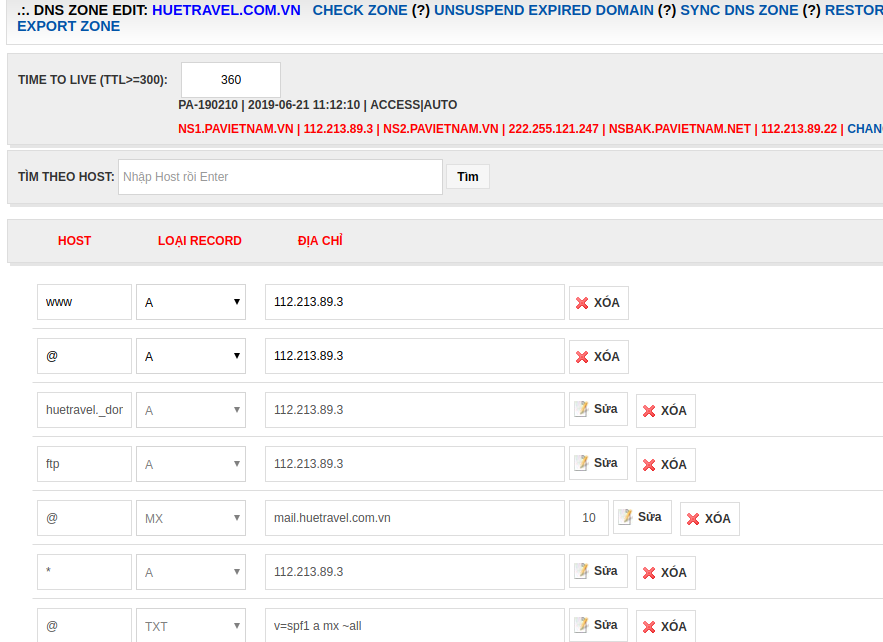
Task: Click the NSBAK.PAVIETNAM.NET nameserver text
Action: [x=680, y=129]
